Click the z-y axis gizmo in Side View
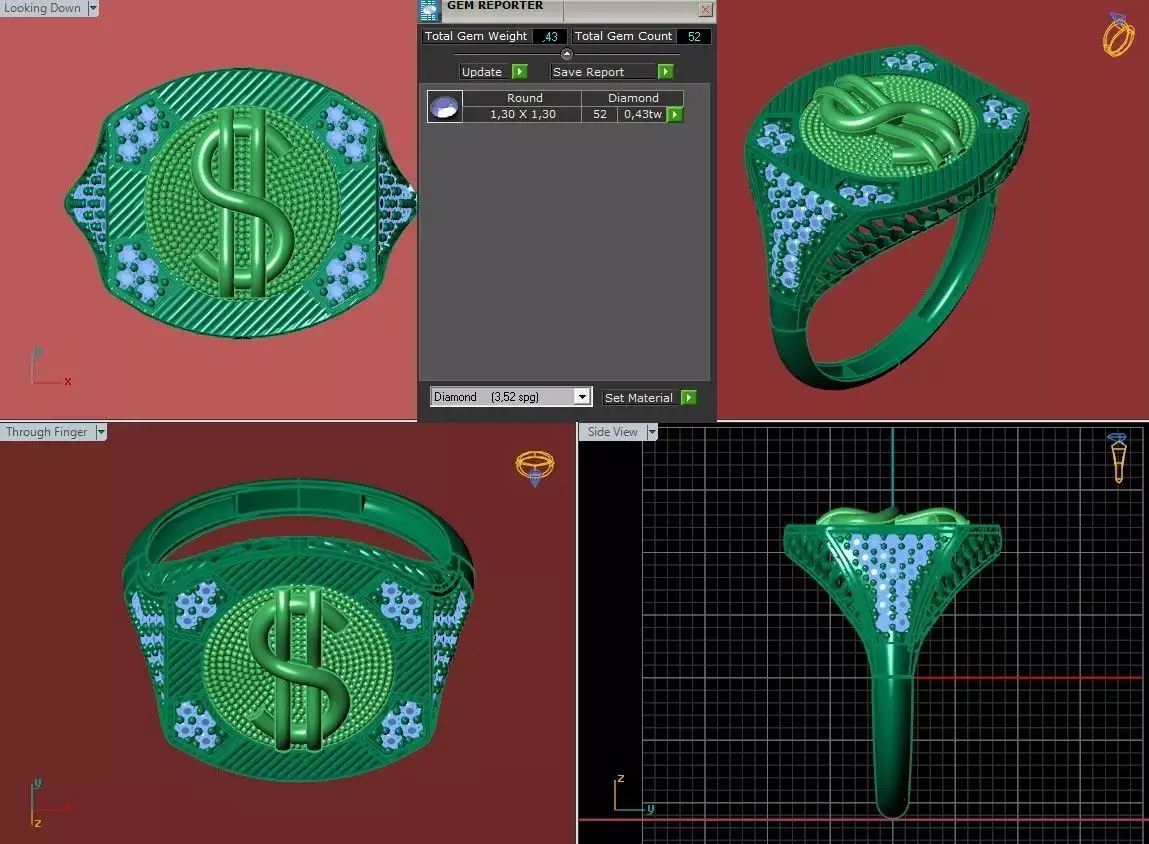The width and height of the screenshot is (1149, 844). (x=633, y=795)
